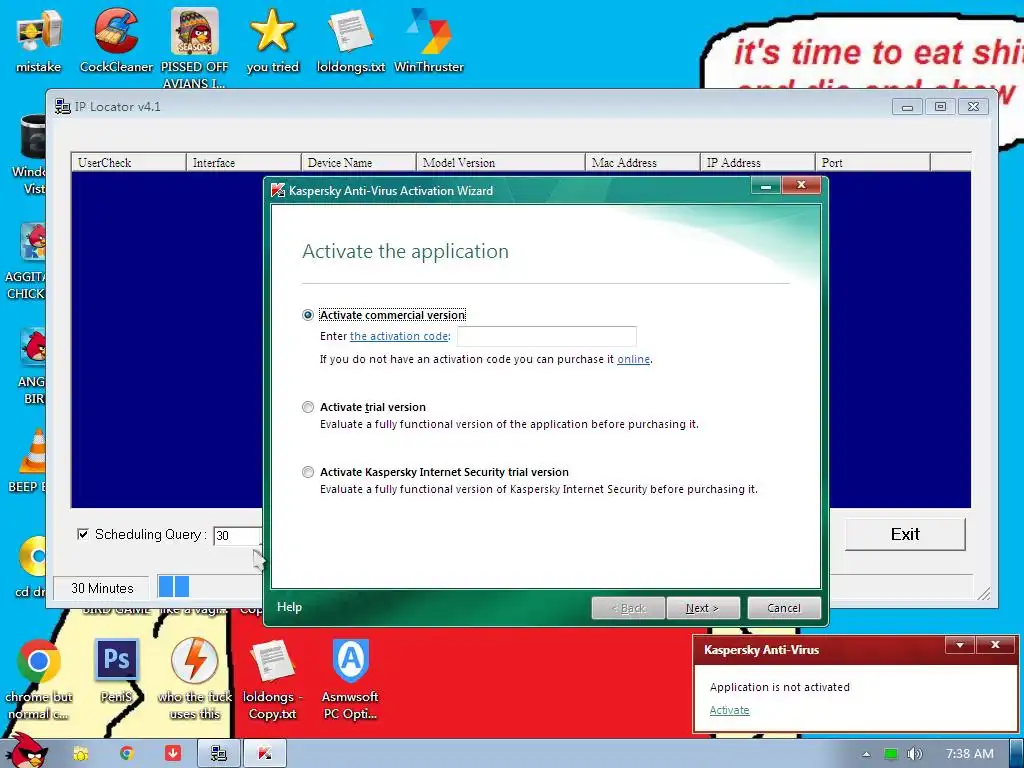Open the PISSED OFF AVIANS desktop icon

click(x=195, y=47)
